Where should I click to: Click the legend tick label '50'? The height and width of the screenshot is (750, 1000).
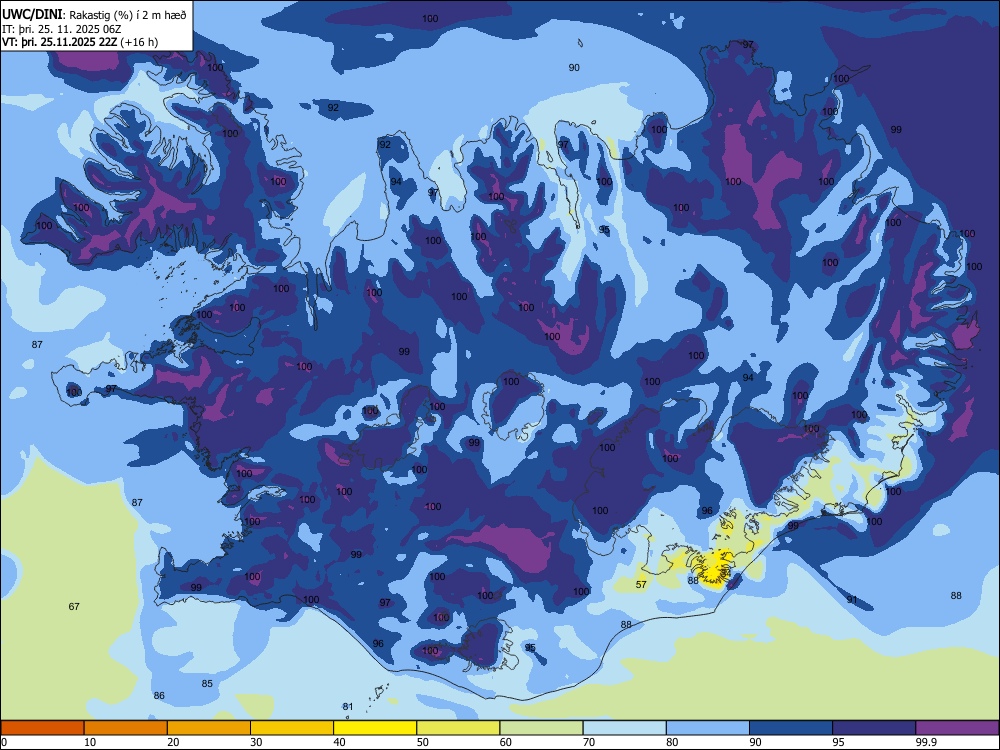[x=423, y=742]
